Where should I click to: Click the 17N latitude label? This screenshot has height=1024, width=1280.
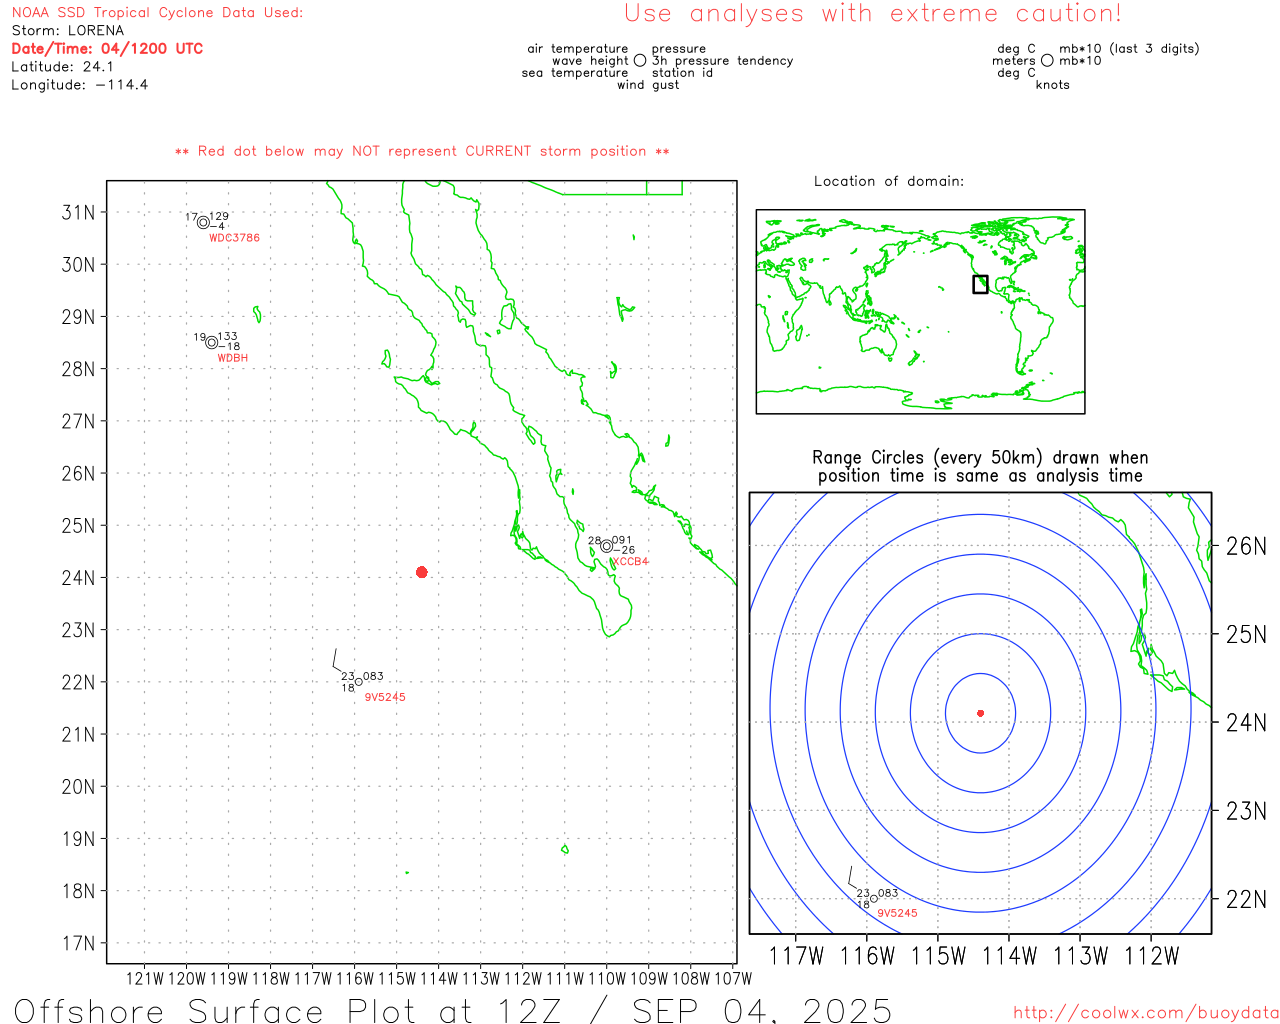tap(79, 943)
